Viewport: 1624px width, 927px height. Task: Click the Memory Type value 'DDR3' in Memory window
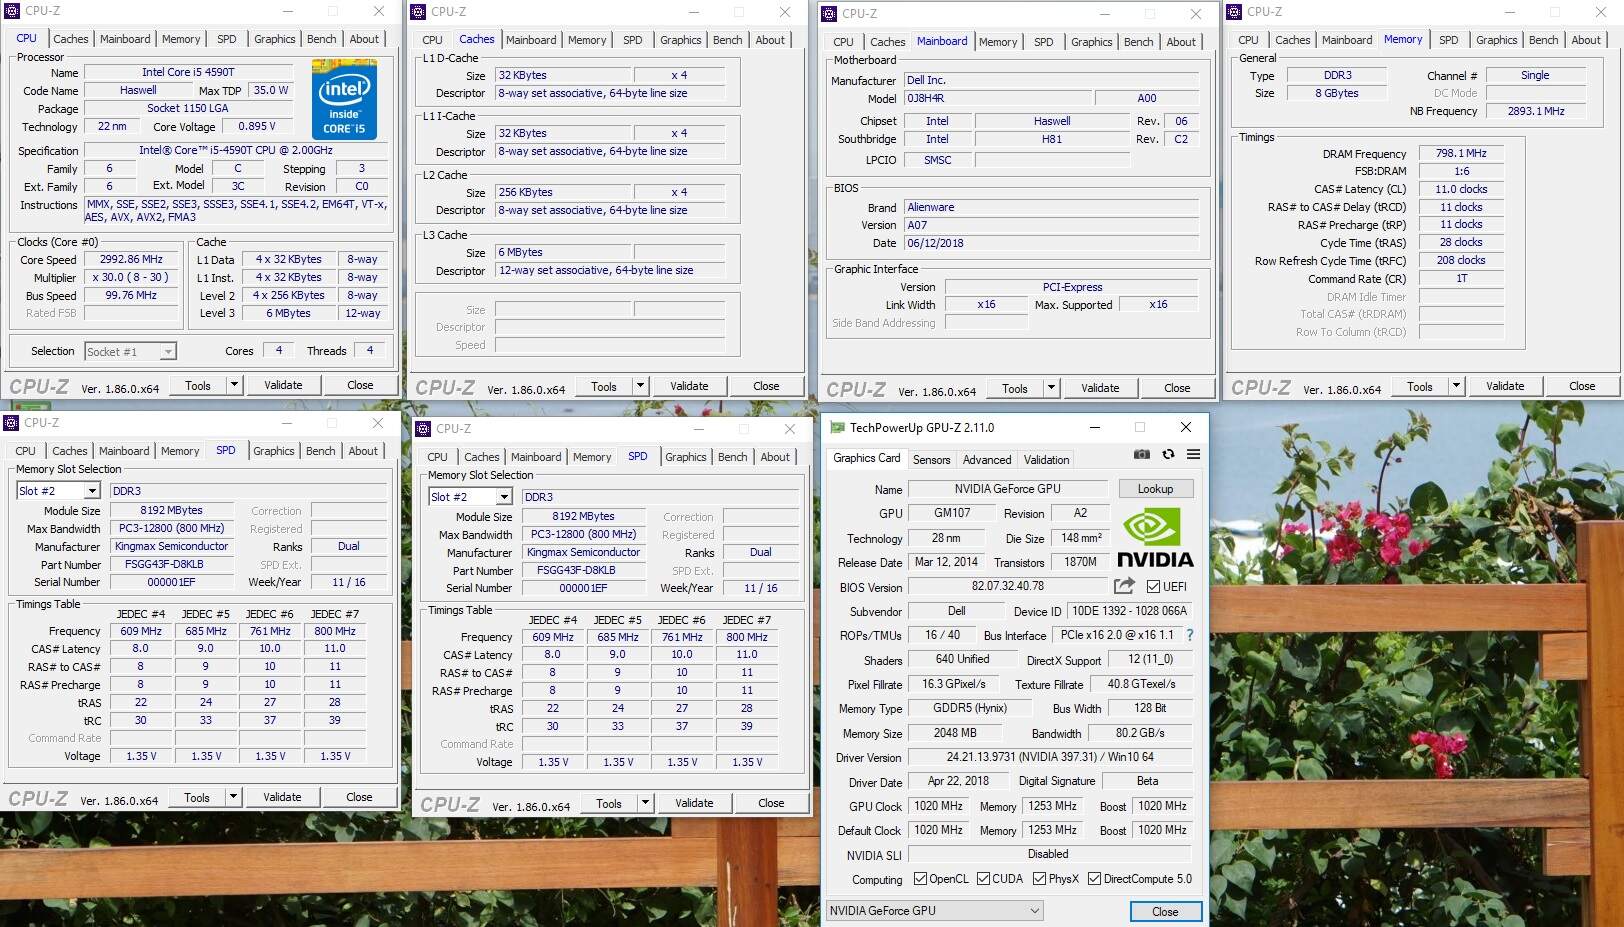1337,75
